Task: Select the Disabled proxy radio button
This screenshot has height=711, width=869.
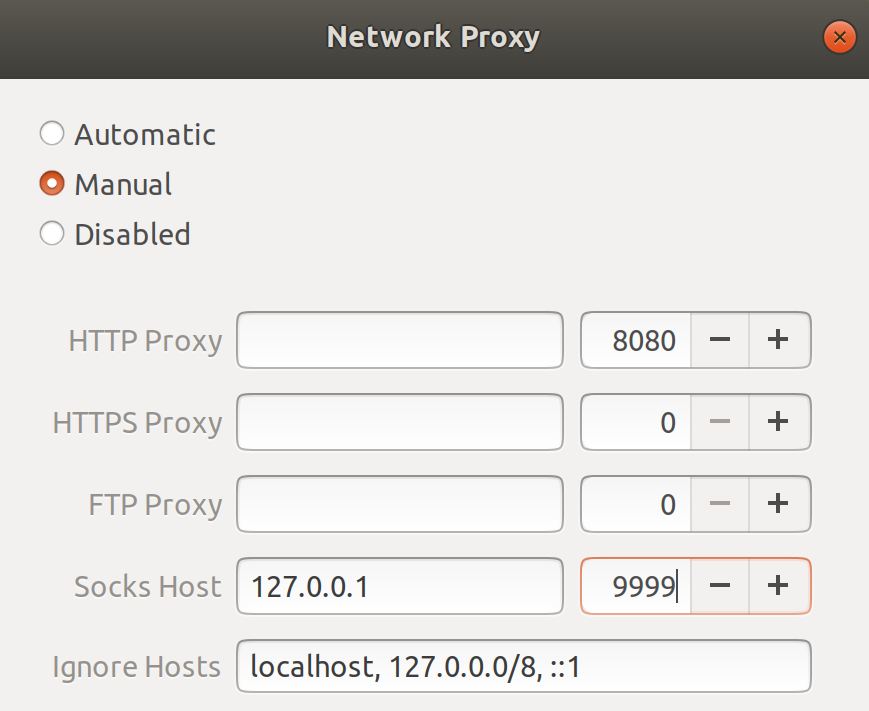Action: click(52, 234)
